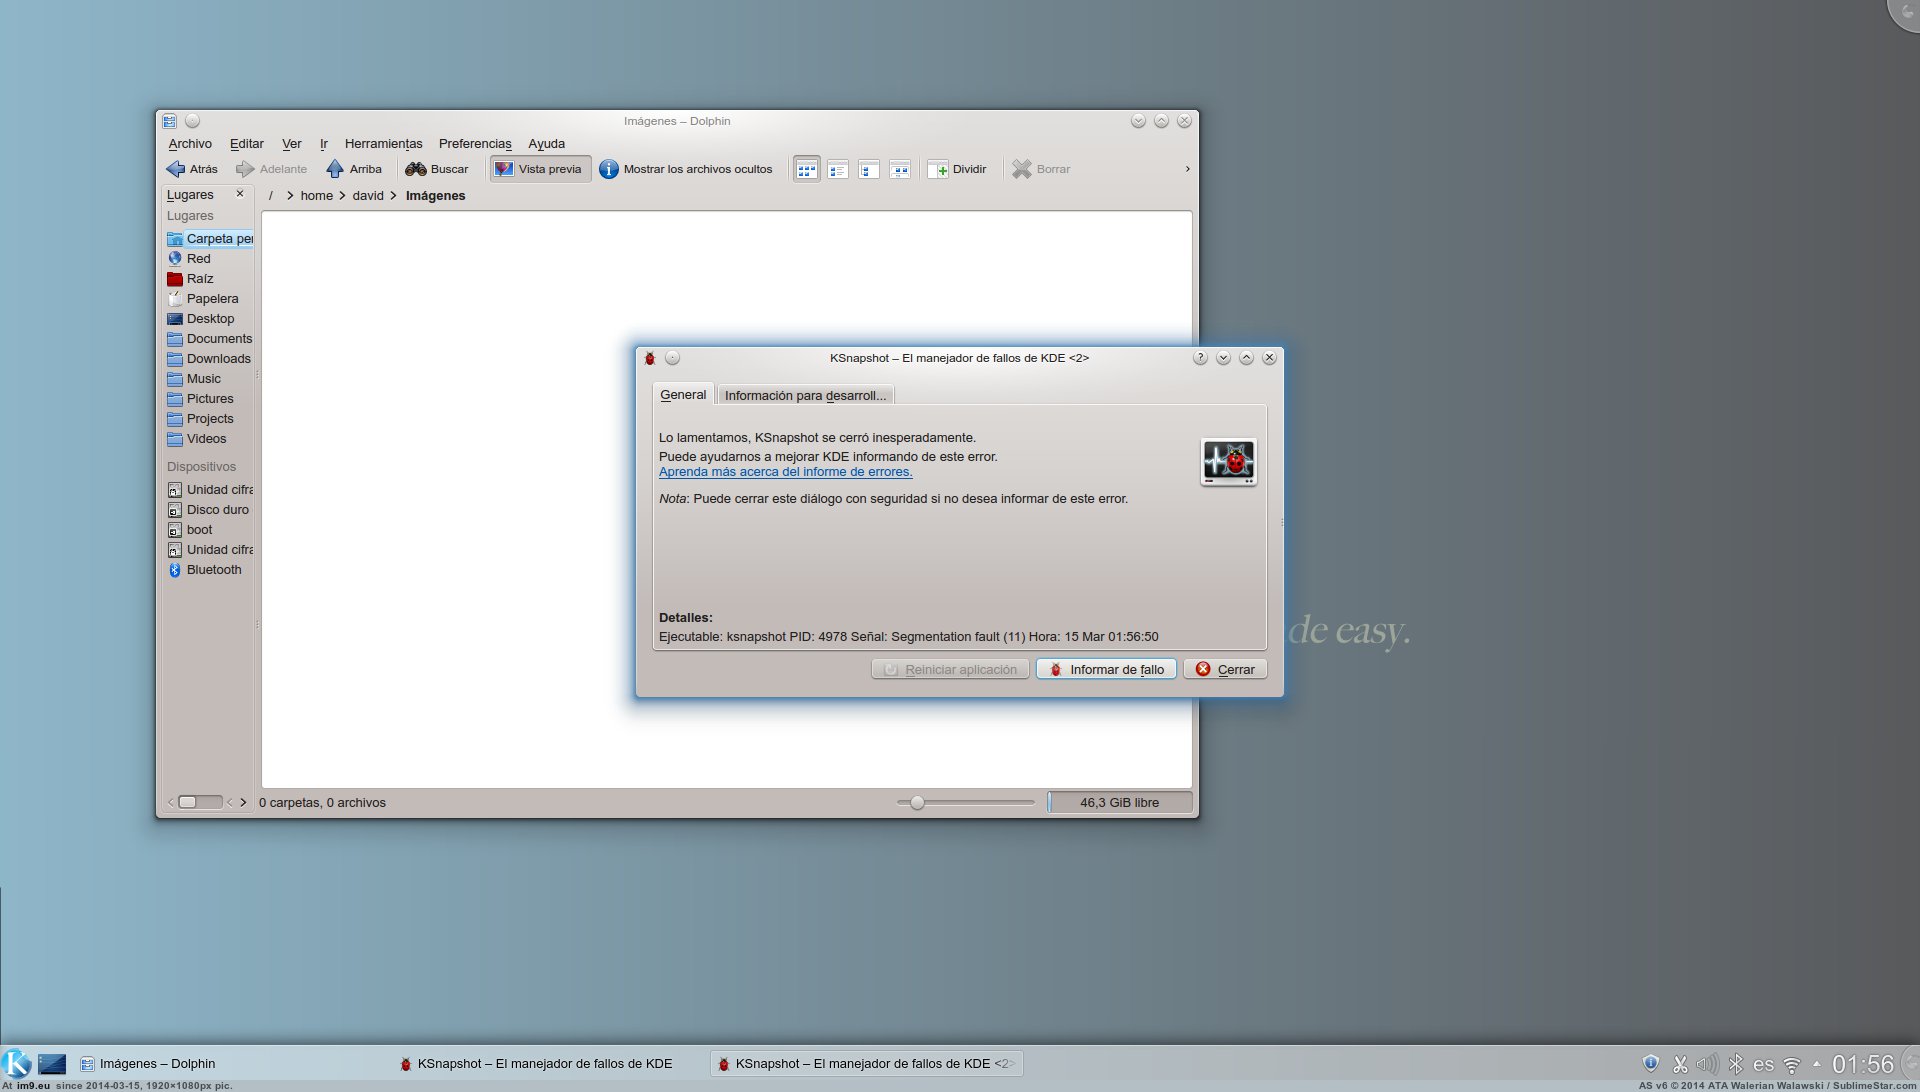Close the Lugares panel with its X
Screen dimensions: 1920x1092
pos(240,194)
